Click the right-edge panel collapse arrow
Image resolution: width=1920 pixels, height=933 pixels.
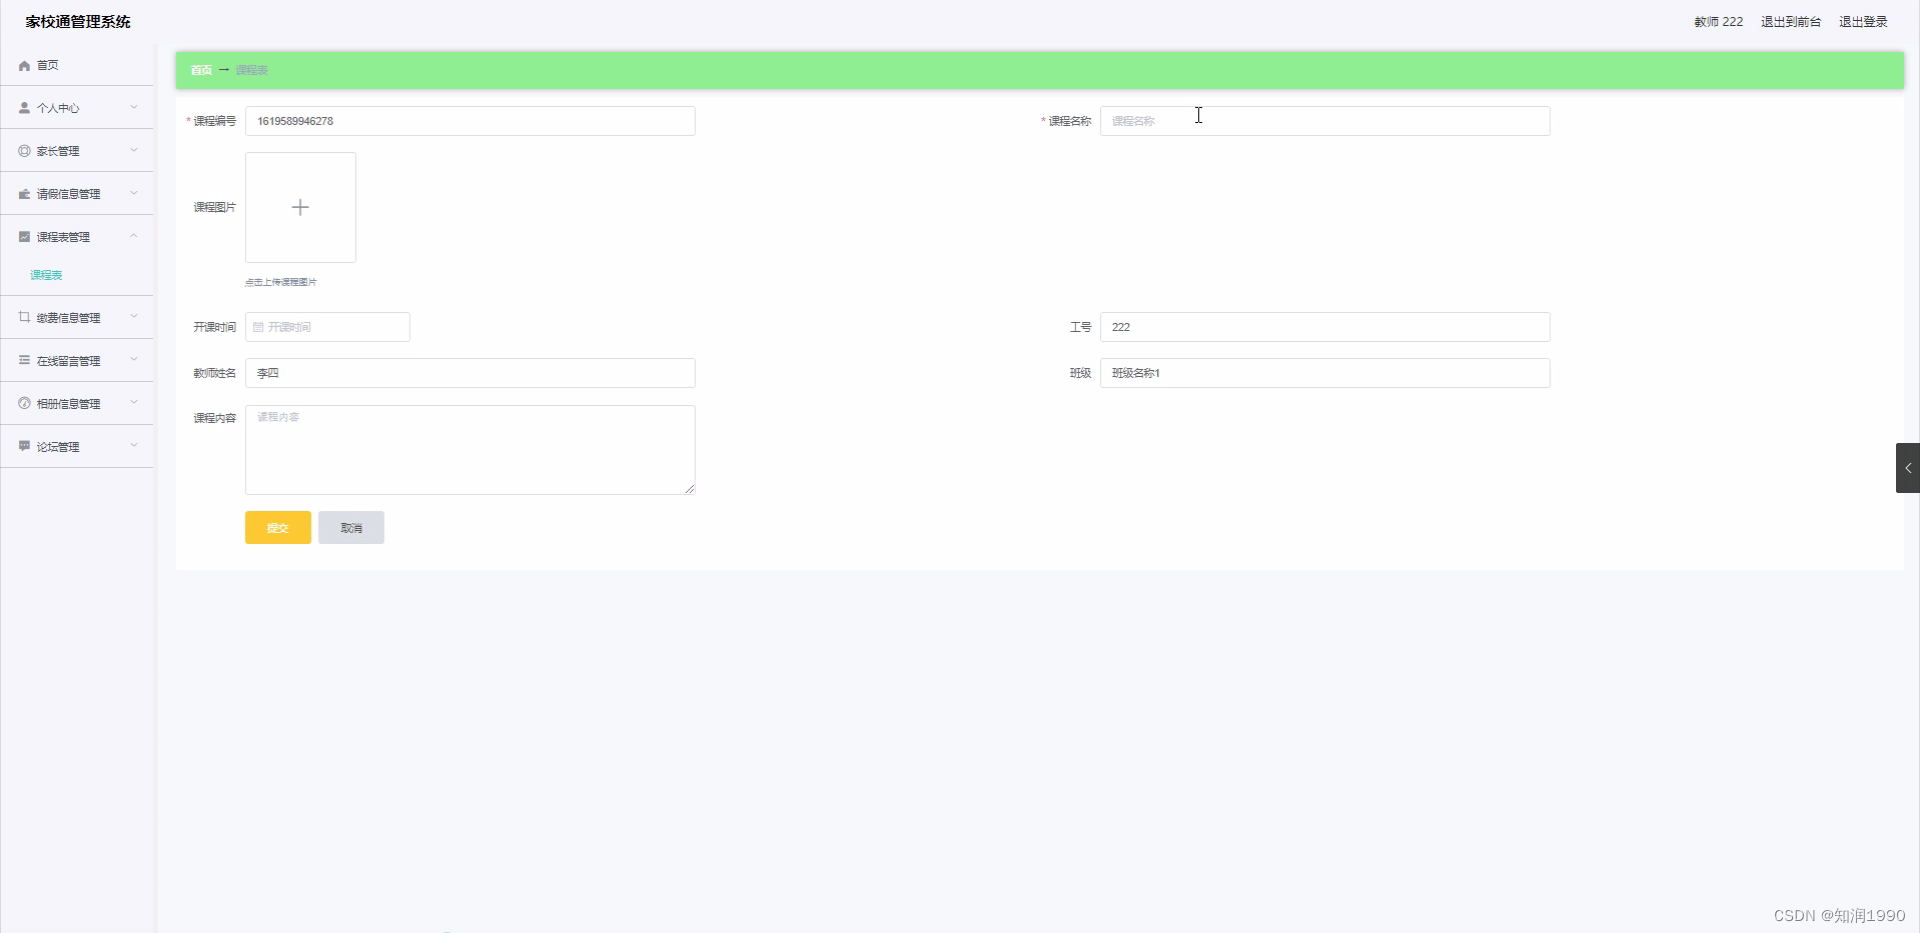point(1908,467)
